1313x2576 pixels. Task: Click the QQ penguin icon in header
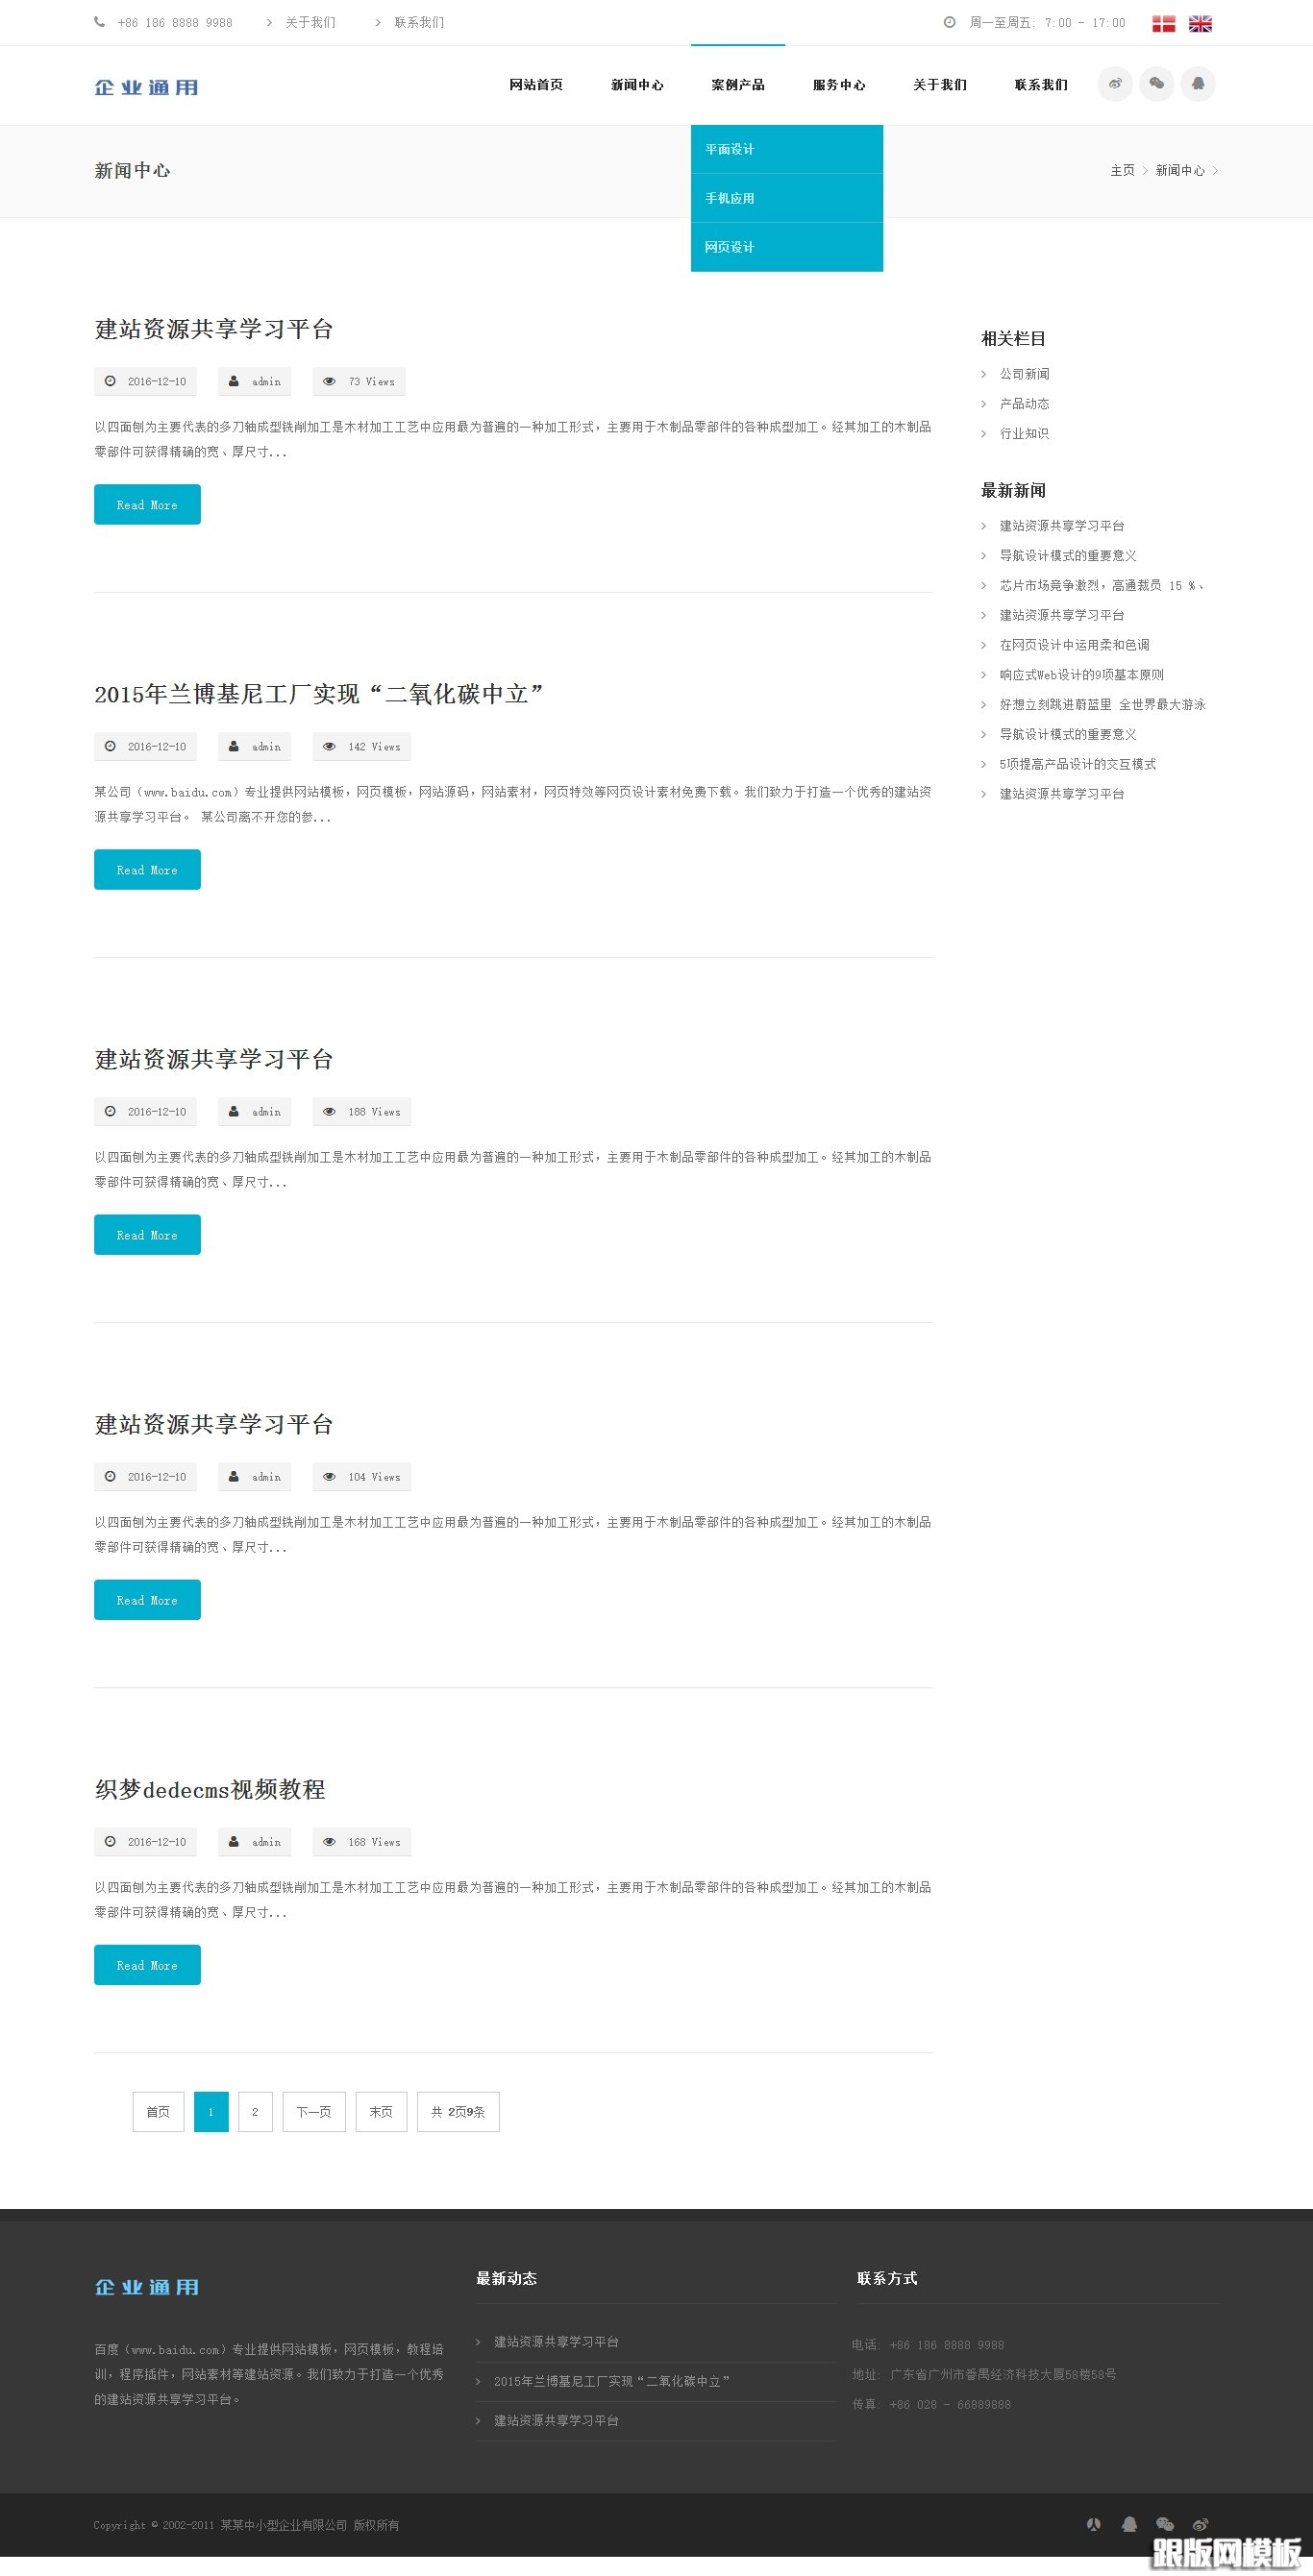1198,84
